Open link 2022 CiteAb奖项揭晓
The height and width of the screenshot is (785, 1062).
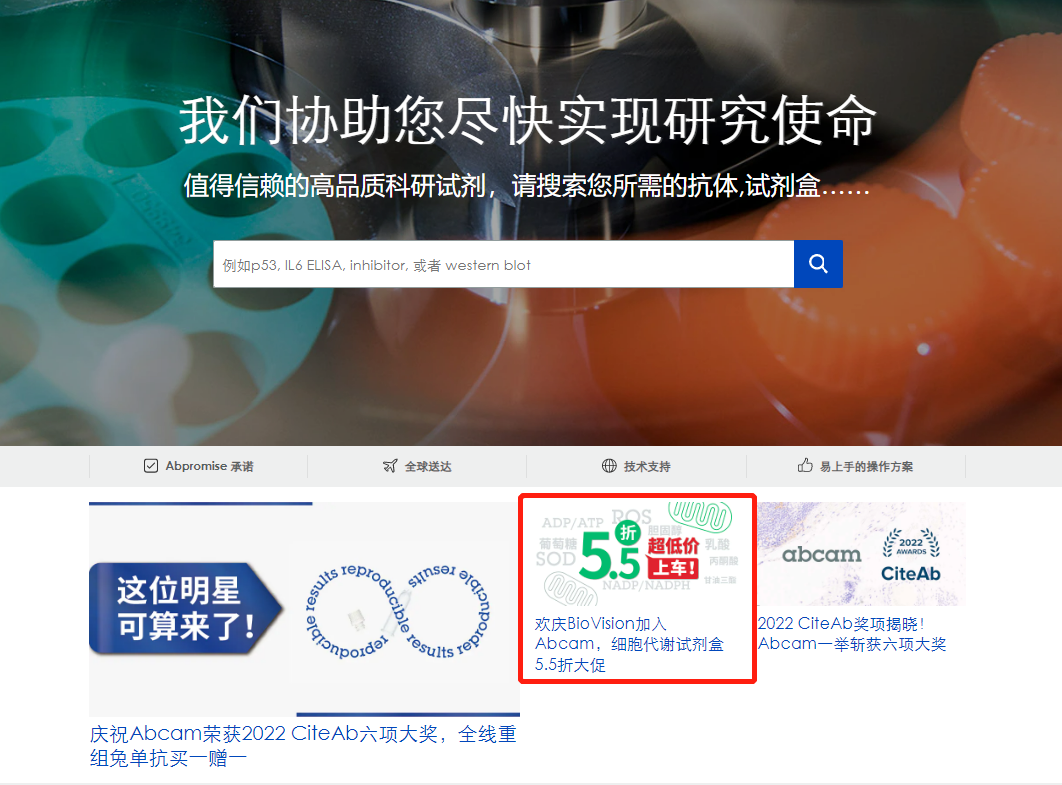click(852, 634)
